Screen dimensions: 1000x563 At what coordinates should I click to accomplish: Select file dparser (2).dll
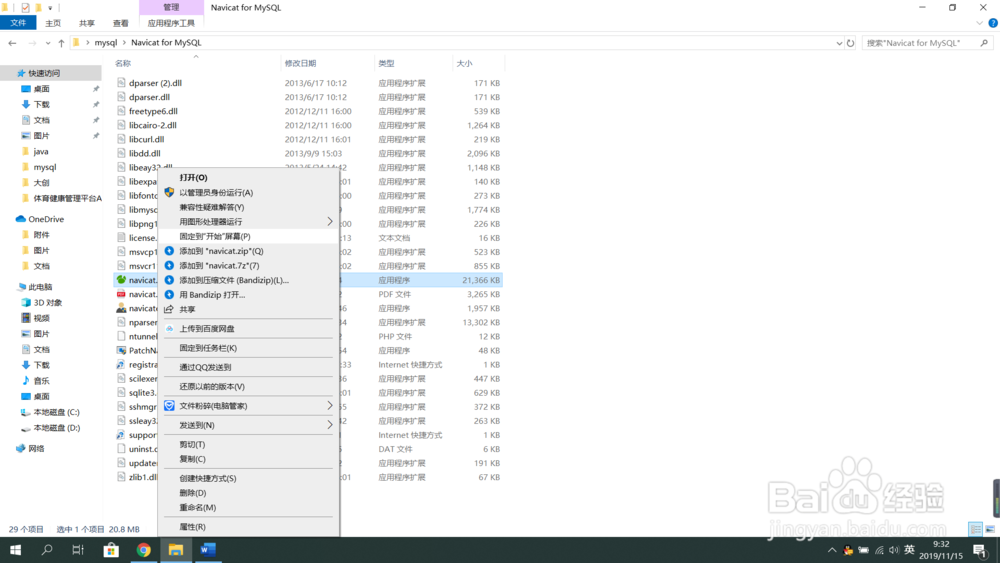[x=155, y=83]
